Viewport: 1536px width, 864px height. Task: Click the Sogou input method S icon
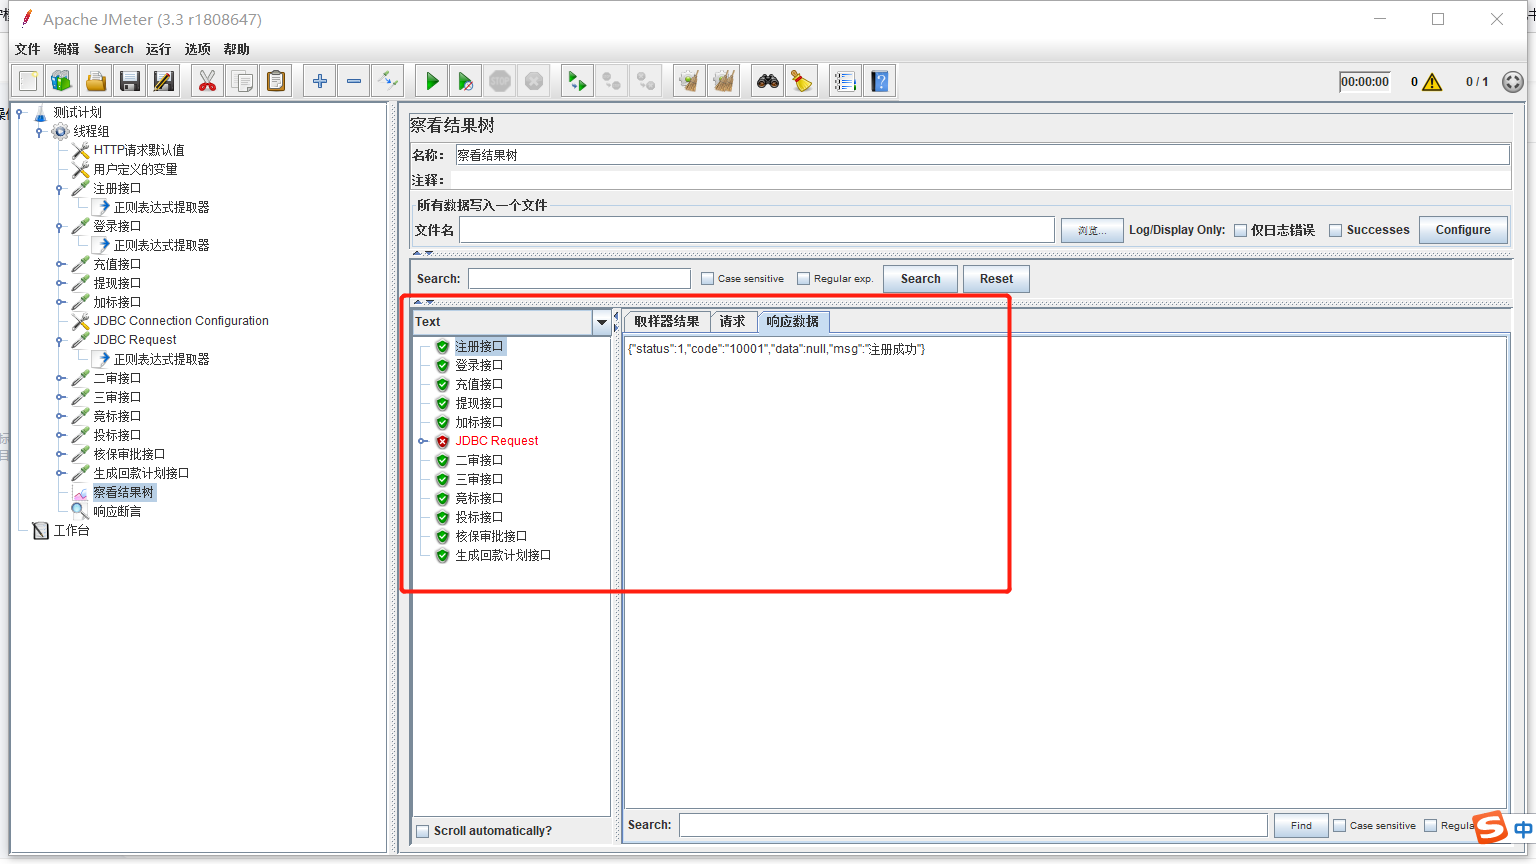pyautogui.click(x=1490, y=827)
